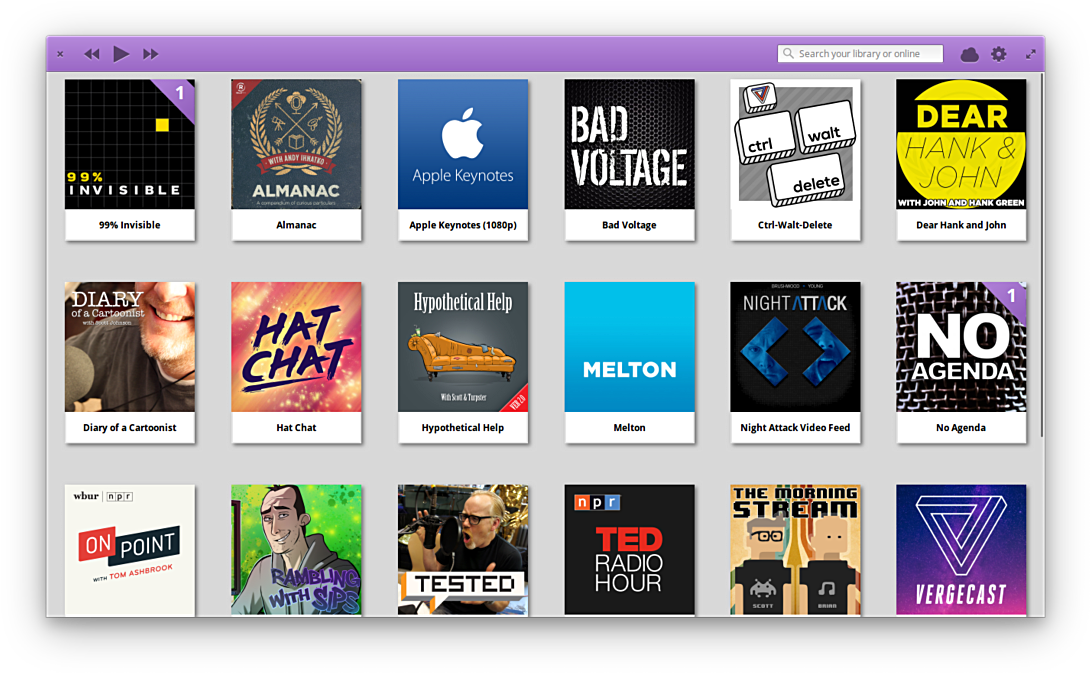Open the TED Radio Hour cover

(x=629, y=550)
